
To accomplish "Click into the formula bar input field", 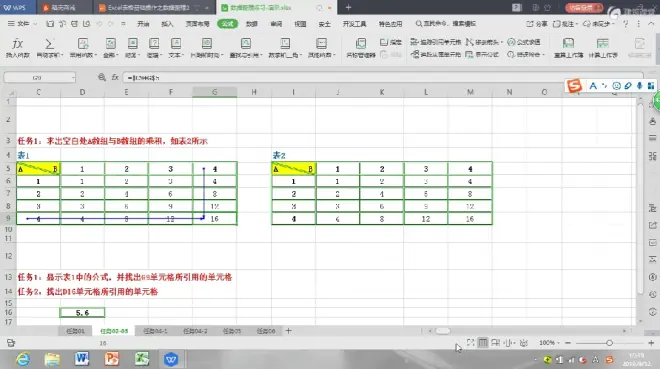I will point(382,77).
